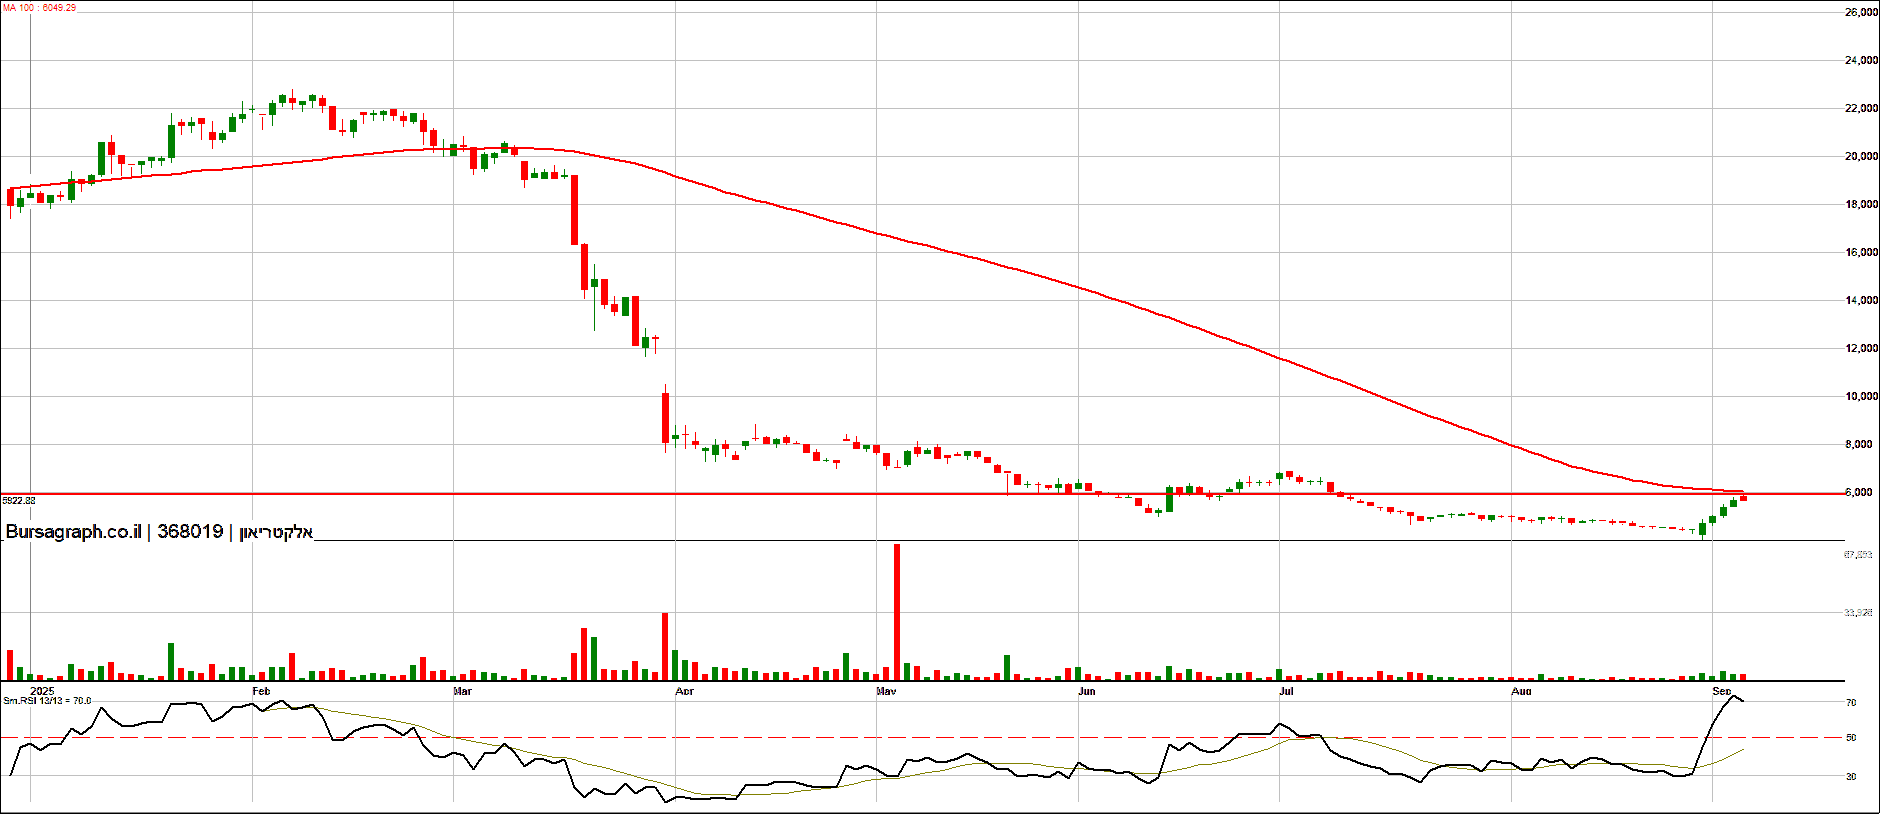
Task: Click the 12,000 price axis label
Action: point(1861,348)
